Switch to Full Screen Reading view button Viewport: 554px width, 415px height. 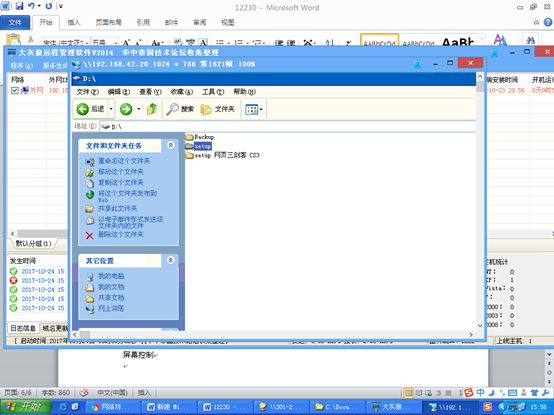[x=419, y=393]
